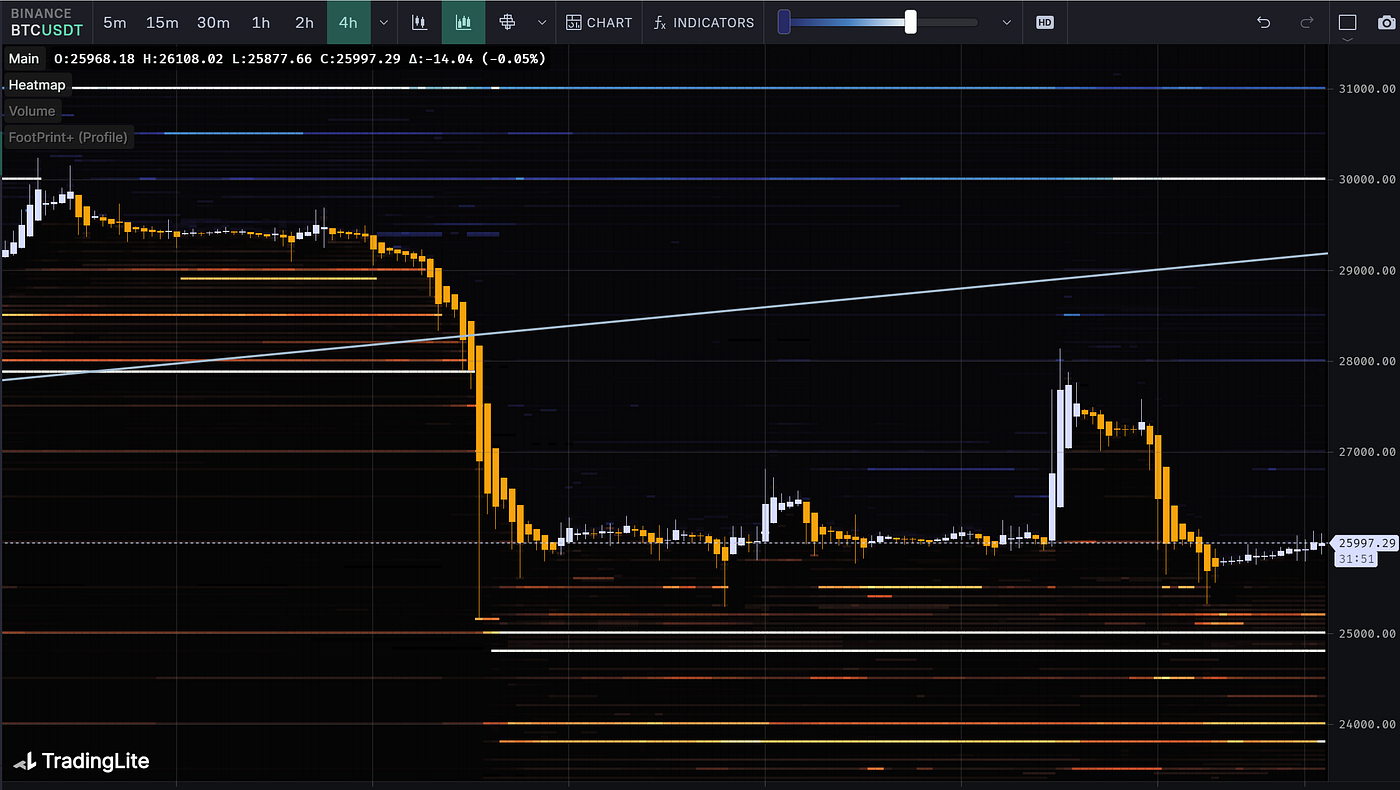1400x790 pixels.
Task: Toggle the Heatmap indicator label
Action: click(x=37, y=85)
